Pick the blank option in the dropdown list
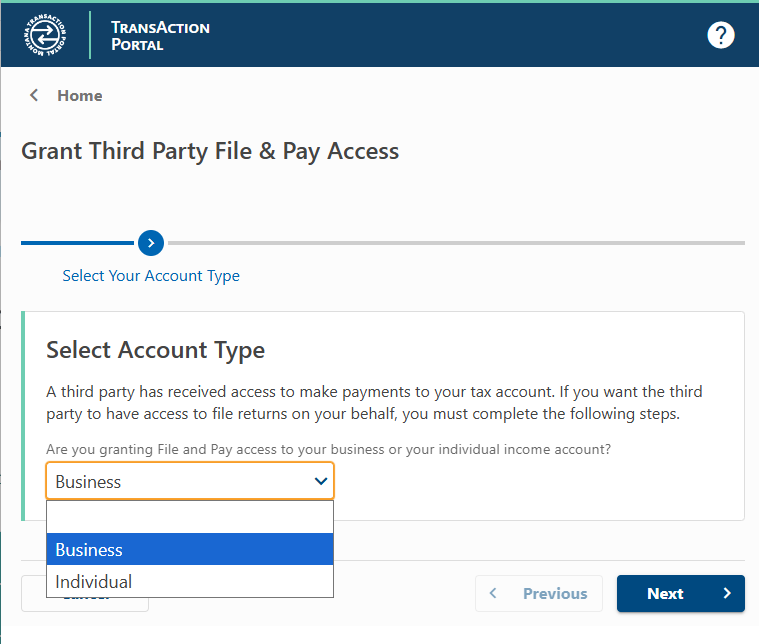 pos(190,517)
